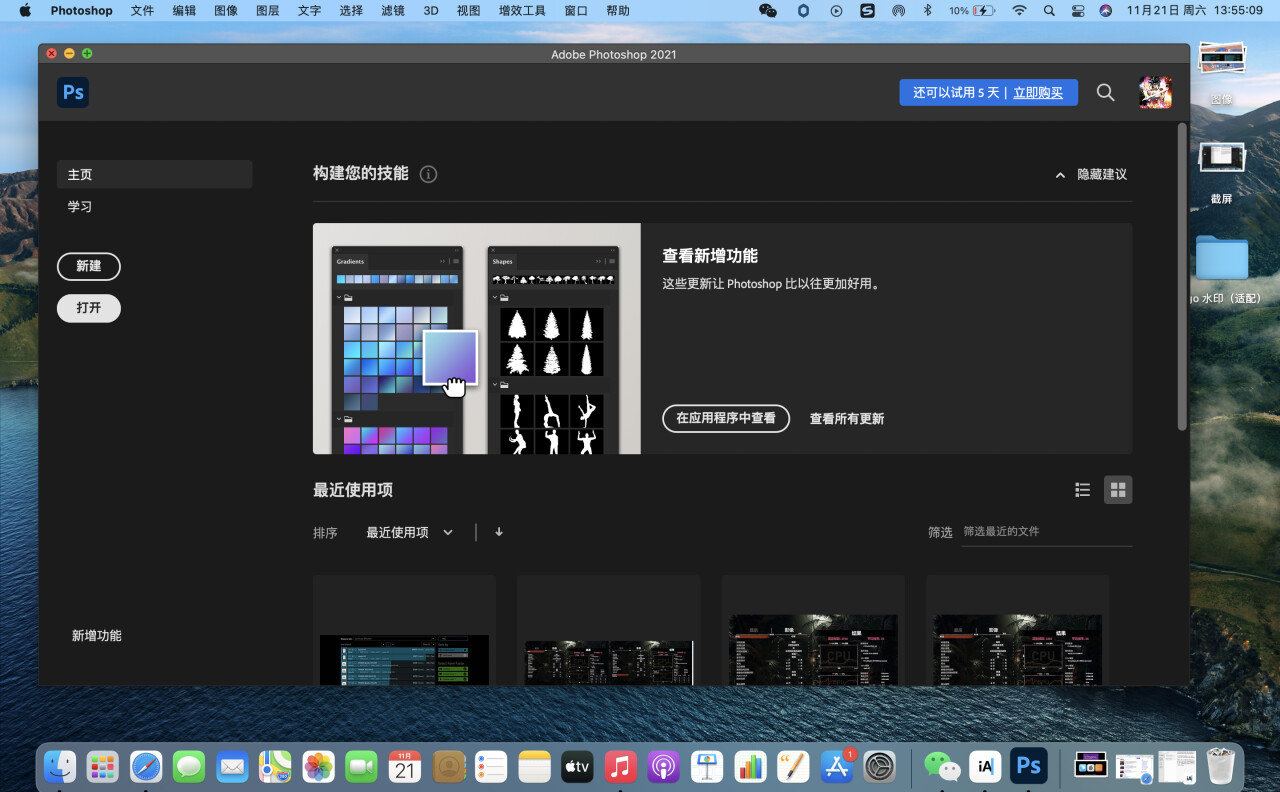The image size is (1280, 792).
Task: Open the 编辑 menu
Action: pos(184,10)
